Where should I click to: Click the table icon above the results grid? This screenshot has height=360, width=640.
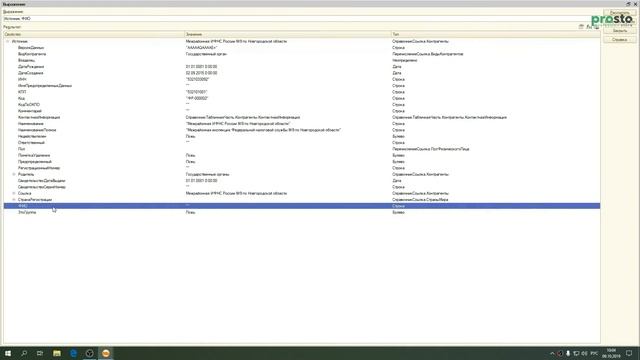tap(581, 27)
